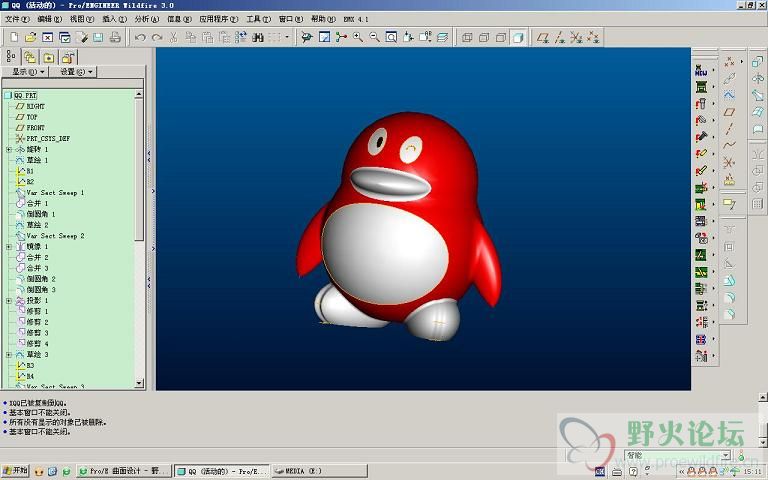Switch display to Wireframe mode
The height and width of the screenshot is (480, 768).
point(467,37)
